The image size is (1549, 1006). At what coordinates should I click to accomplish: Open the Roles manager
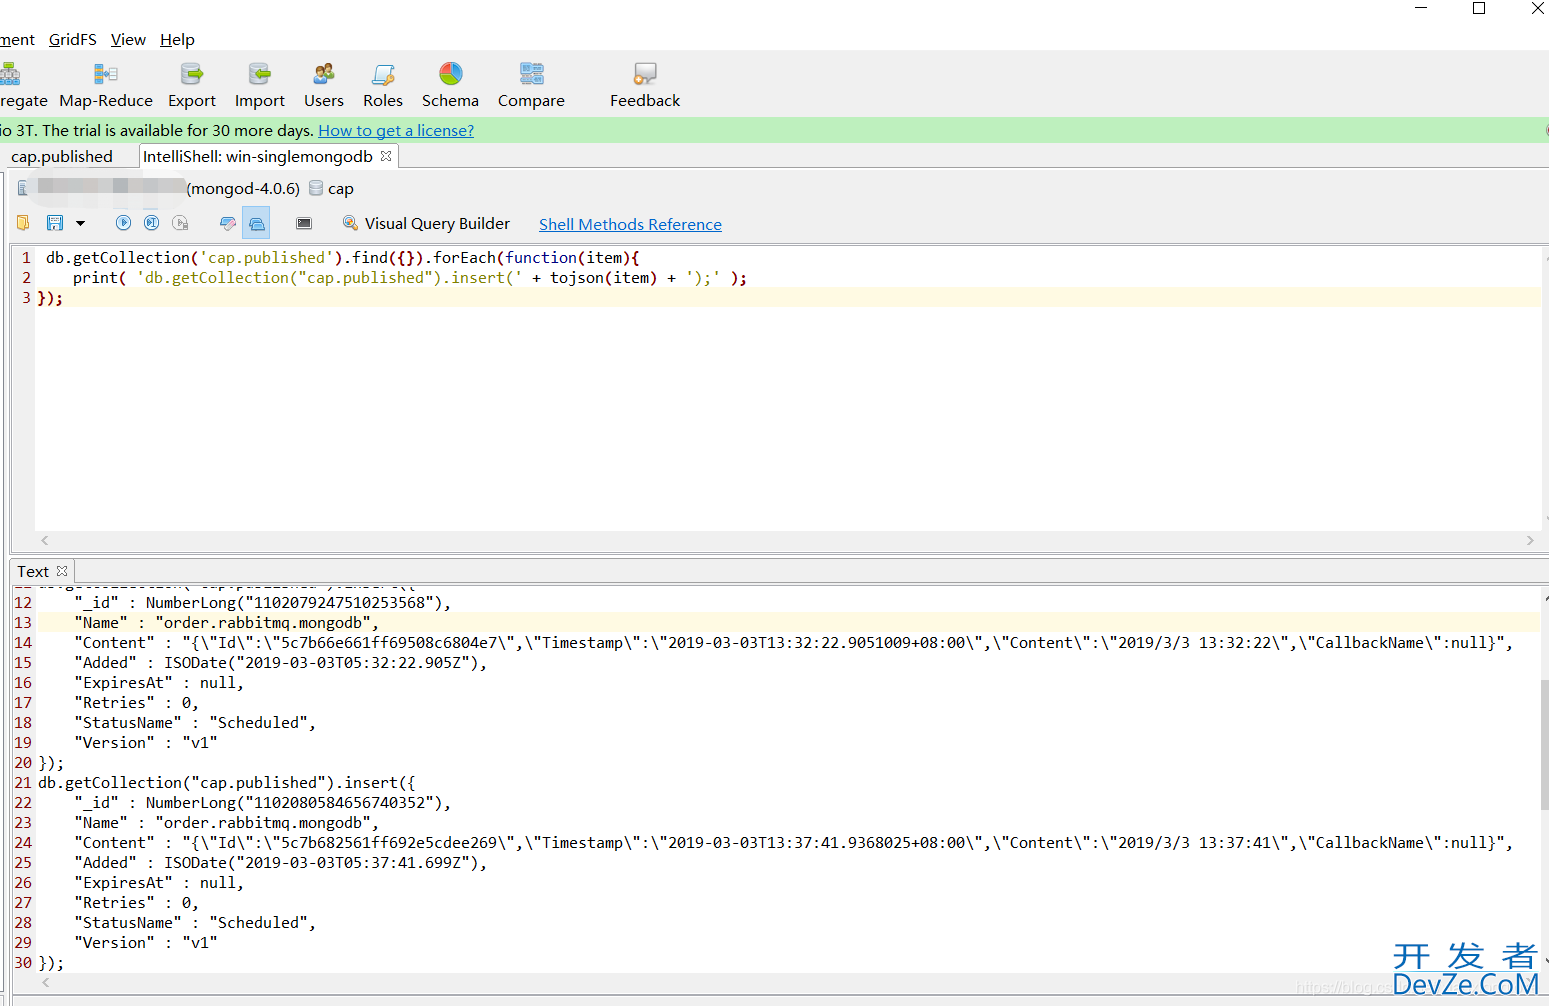pos(383,86)
